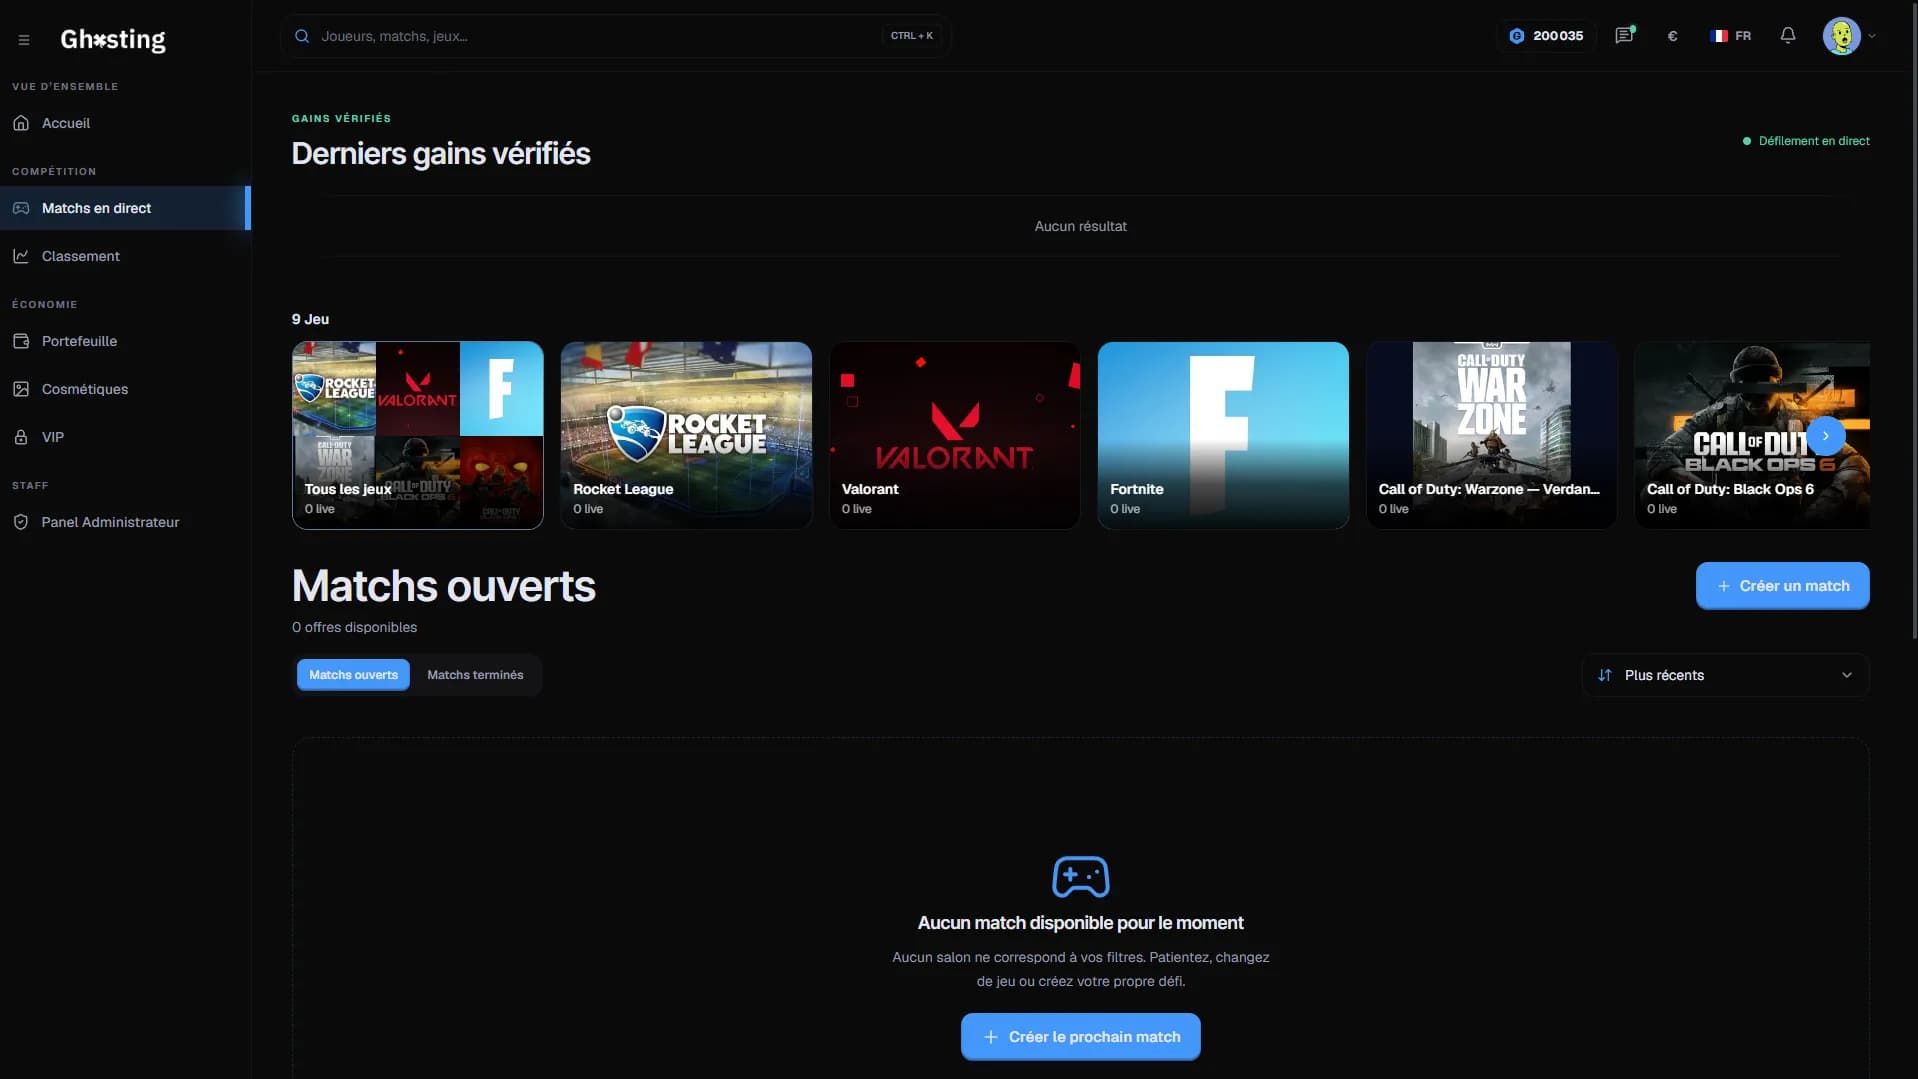1918x1079 pixels.
Task: Open notifications bell
Action: point(1788,36)
